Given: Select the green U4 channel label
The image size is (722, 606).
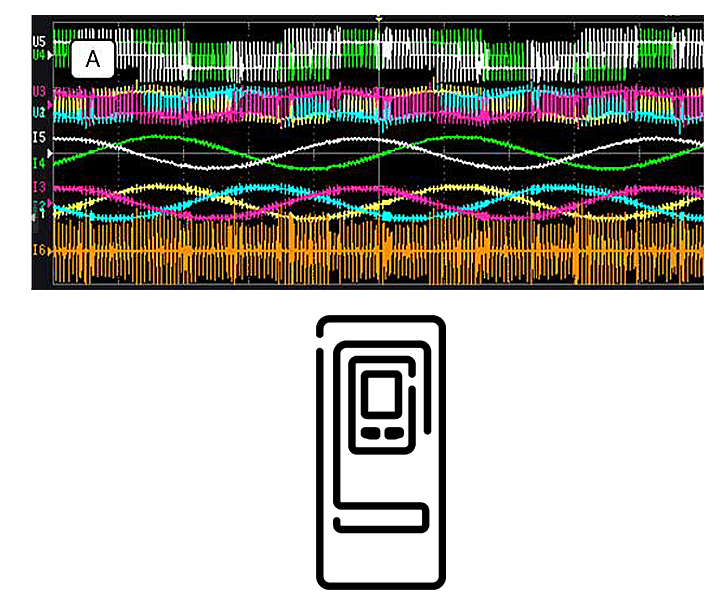Looking at the screenshot, I should tap(39, 55).
